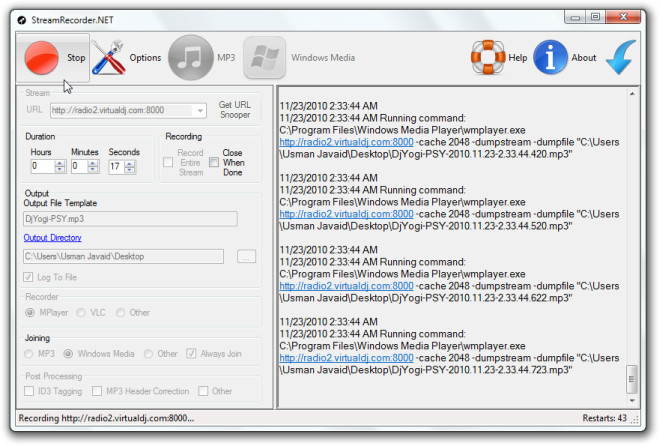This screenshot has width=660, height=446.
Task: Click the Output File Template field
Action: pyautogui.click(x=130, y=219)
